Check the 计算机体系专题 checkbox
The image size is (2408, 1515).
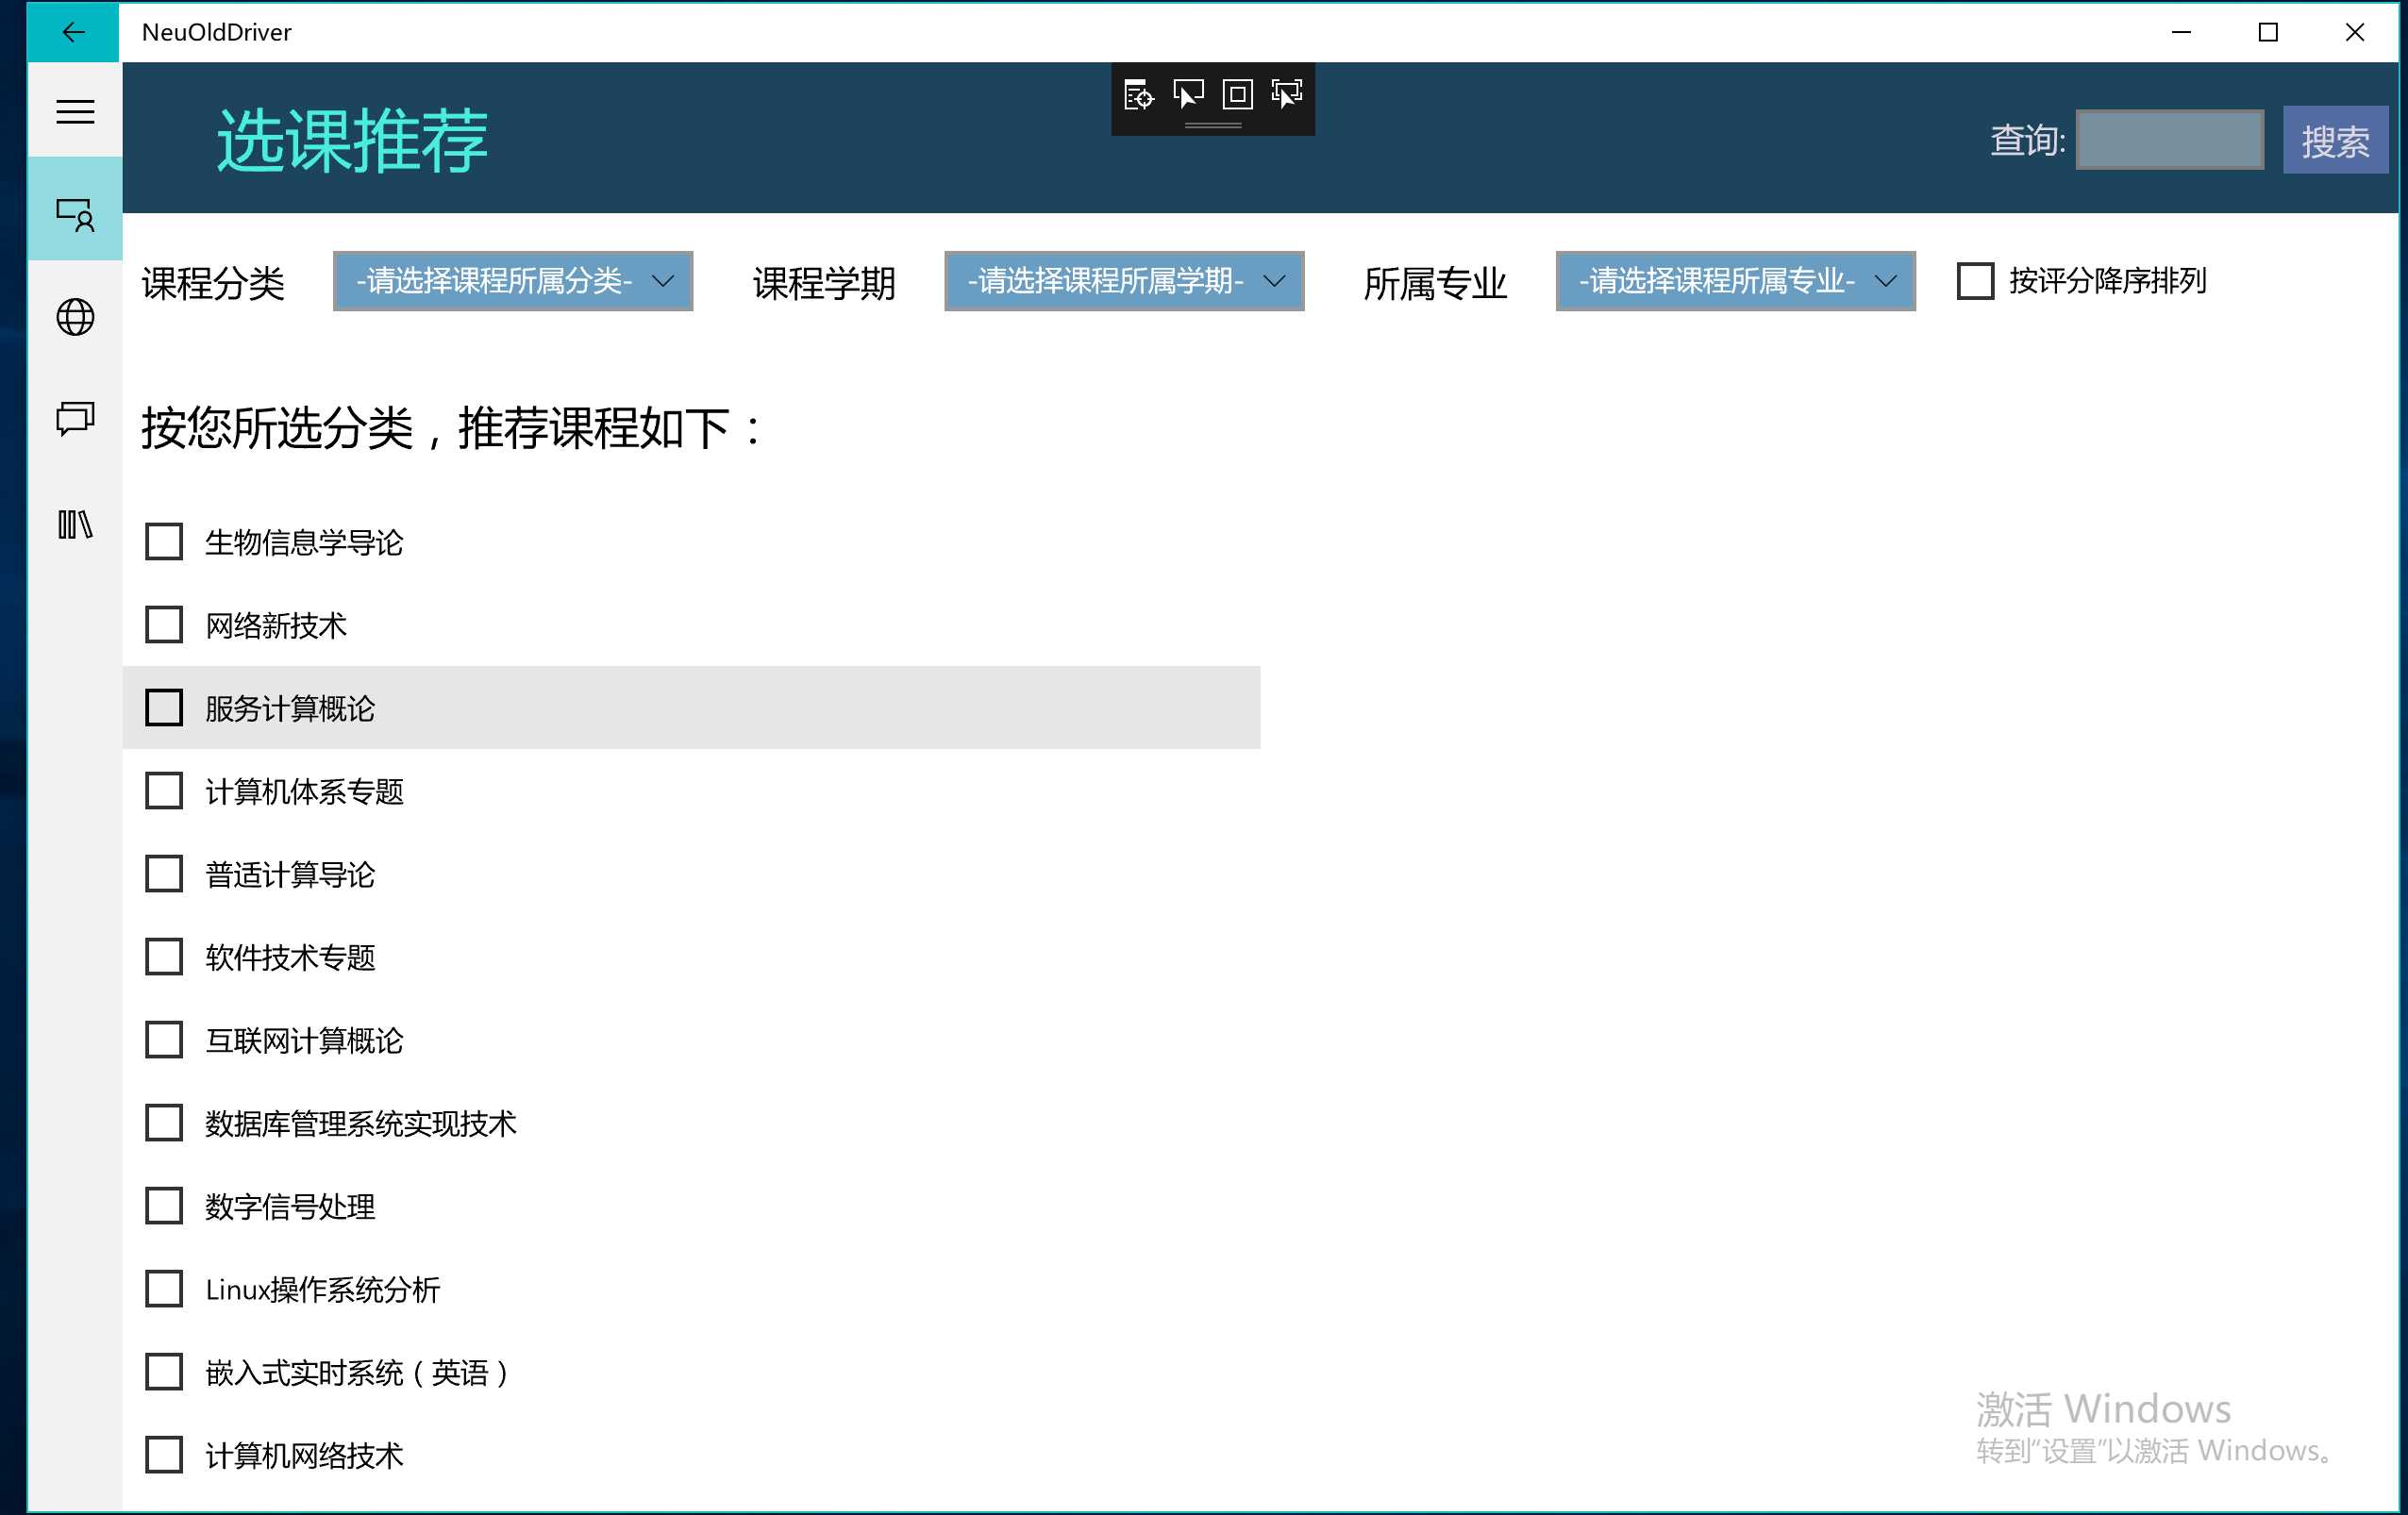(164, 791)
